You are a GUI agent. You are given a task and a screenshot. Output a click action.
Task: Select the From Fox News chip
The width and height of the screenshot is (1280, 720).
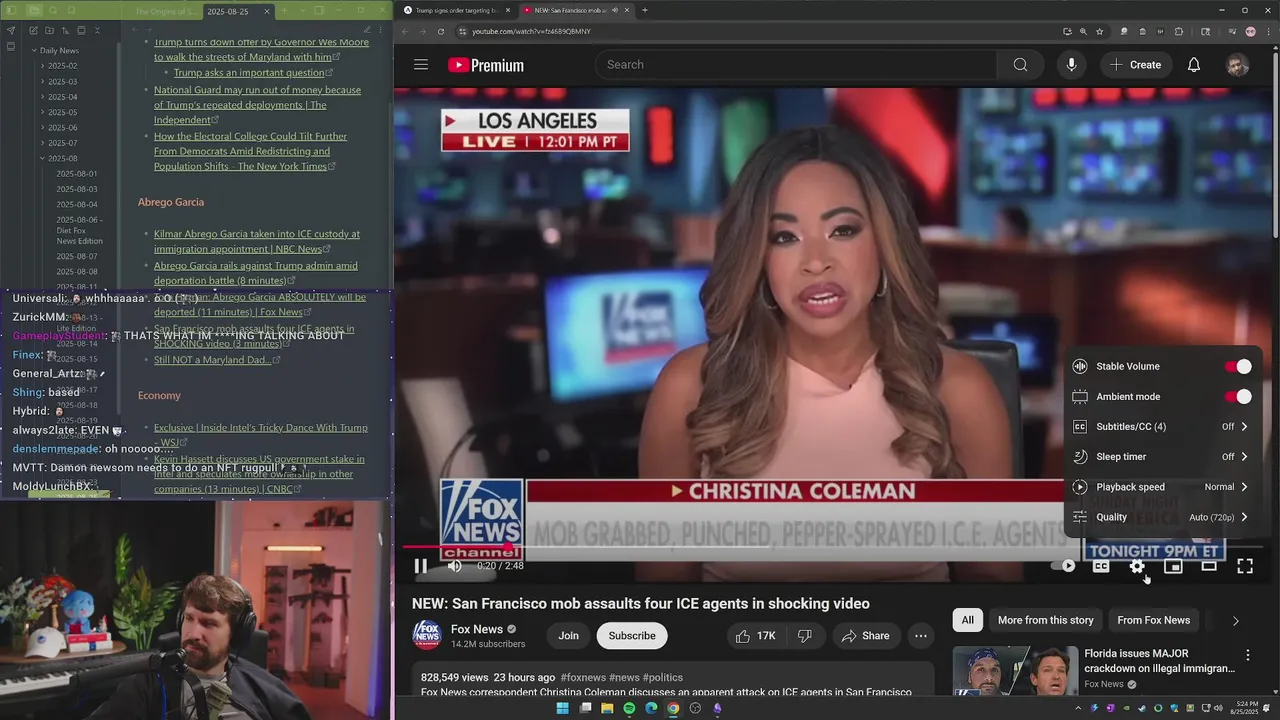coord(1153,620)
